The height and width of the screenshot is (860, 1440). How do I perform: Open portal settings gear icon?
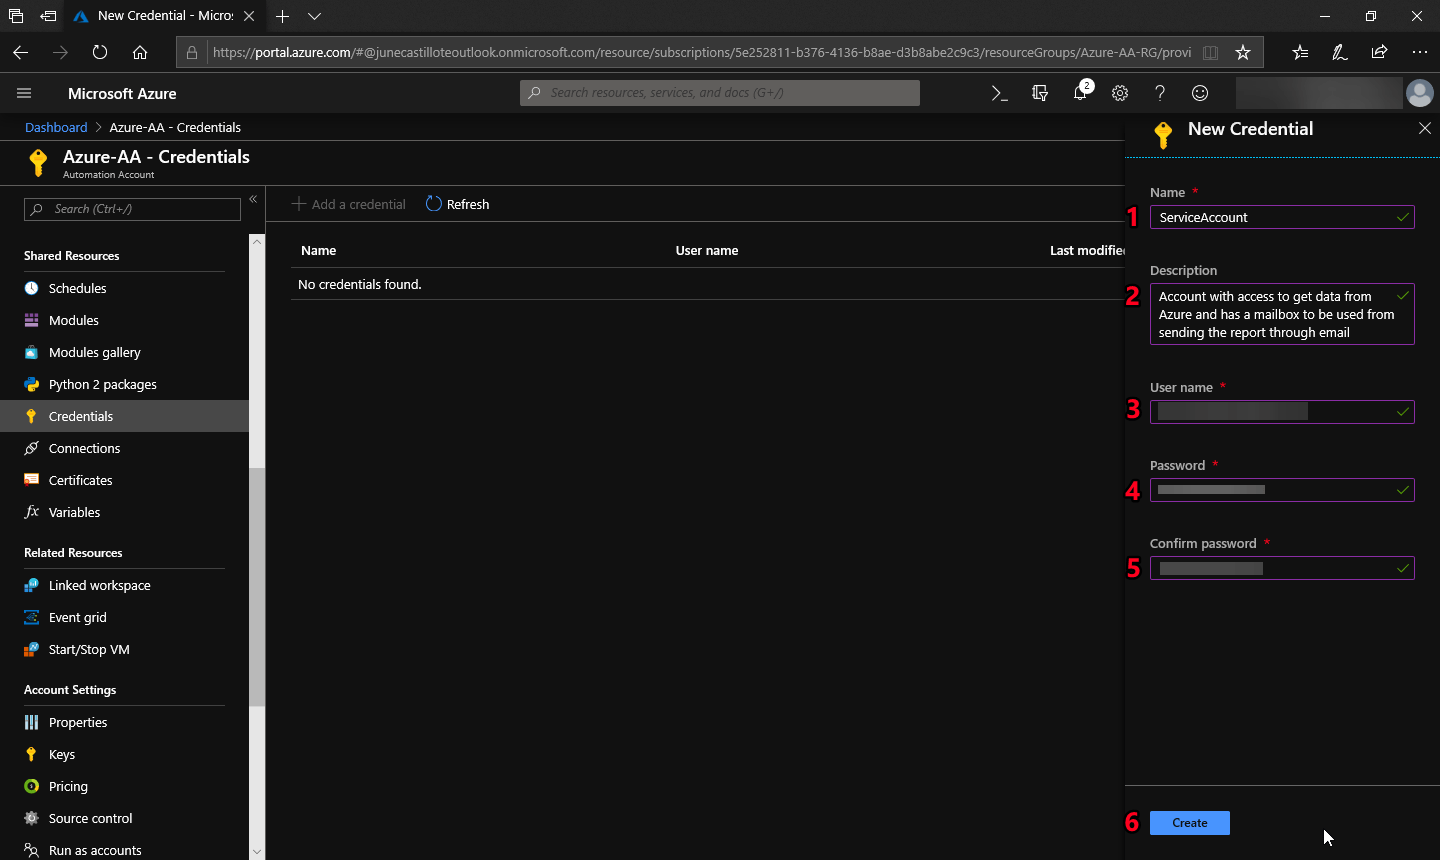1120,93
